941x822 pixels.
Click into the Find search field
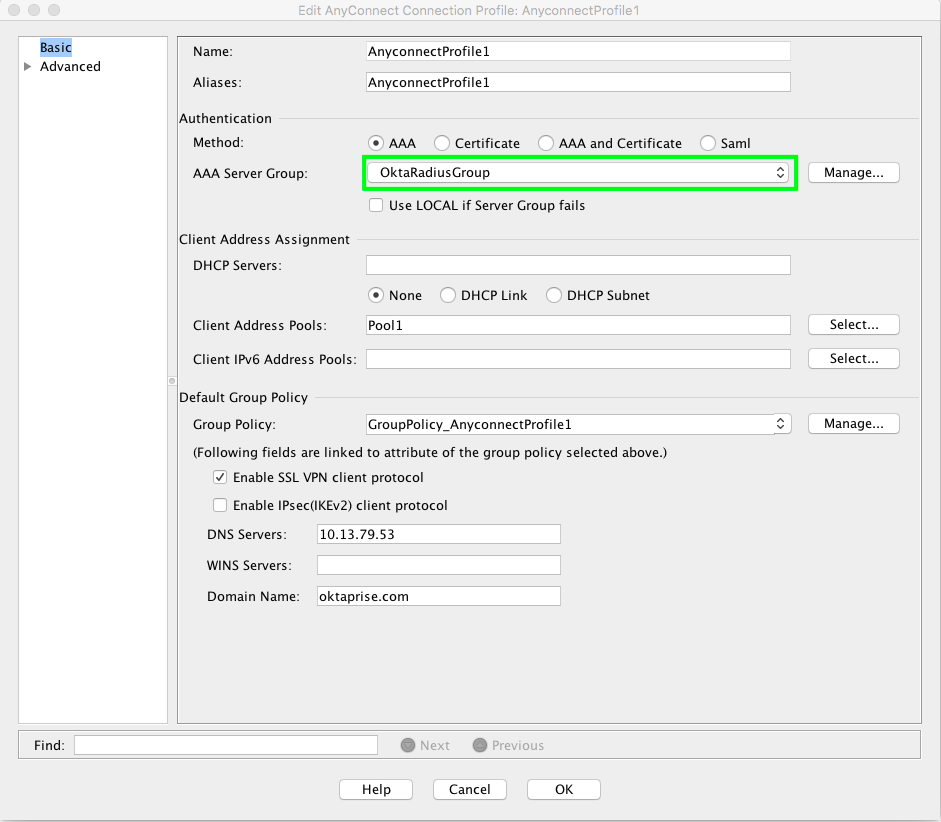[225, 745]
